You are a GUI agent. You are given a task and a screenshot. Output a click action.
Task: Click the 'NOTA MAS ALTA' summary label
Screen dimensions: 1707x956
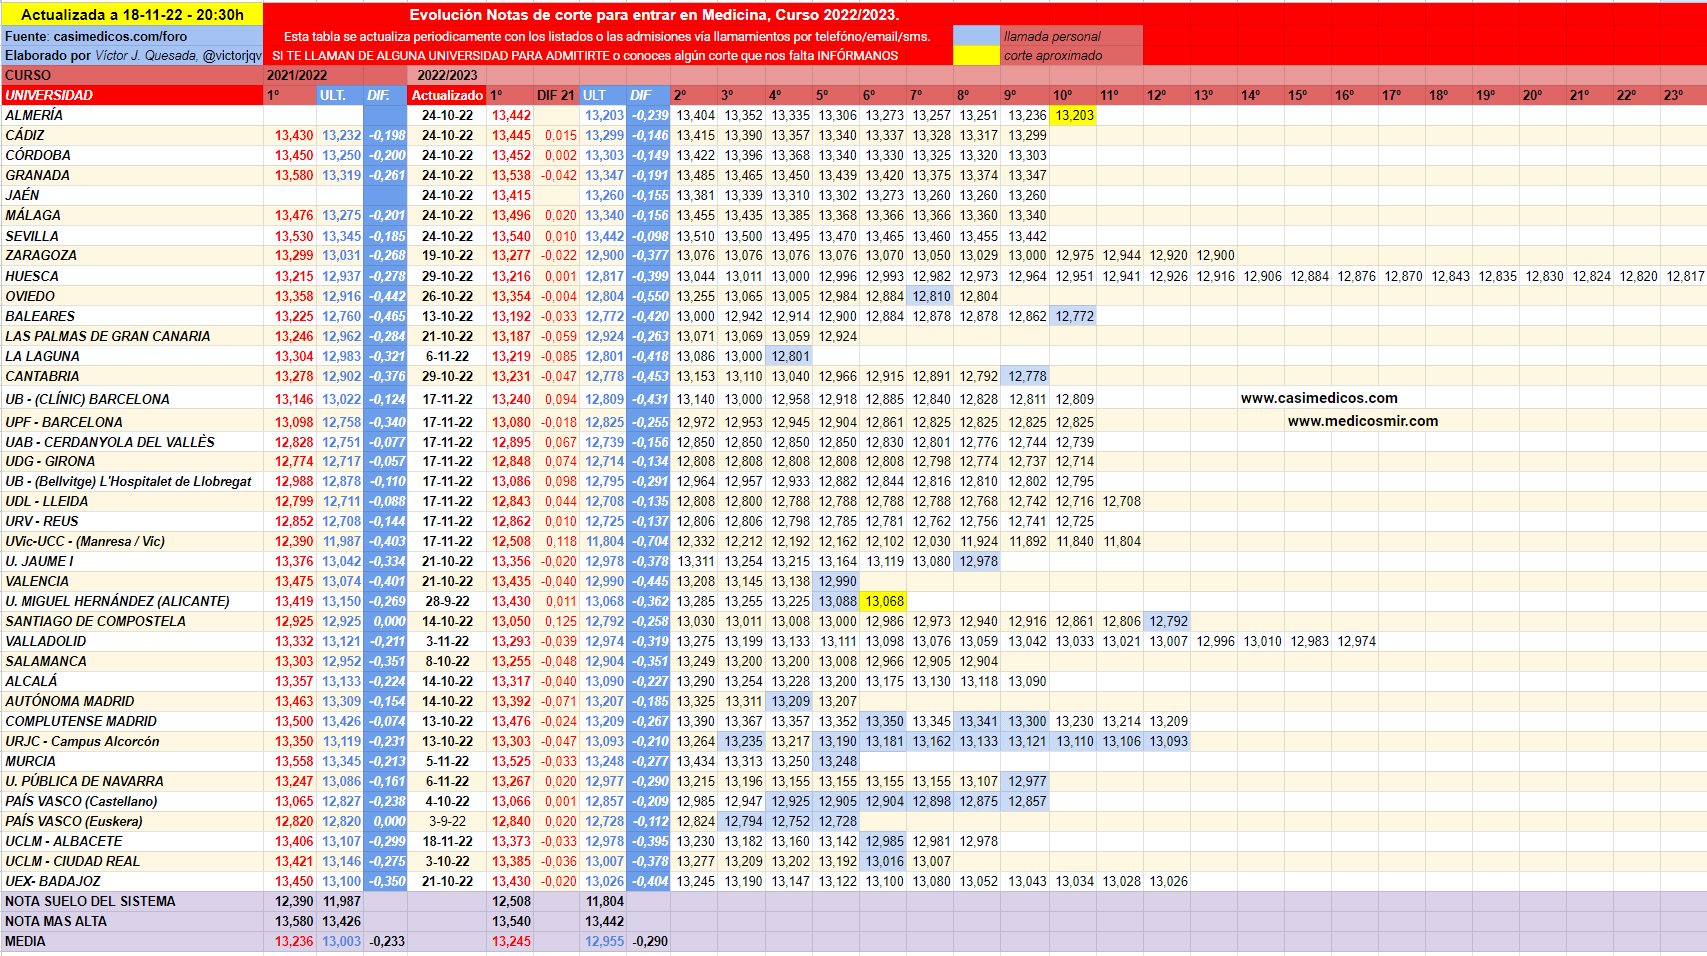[x=132, y=921]
